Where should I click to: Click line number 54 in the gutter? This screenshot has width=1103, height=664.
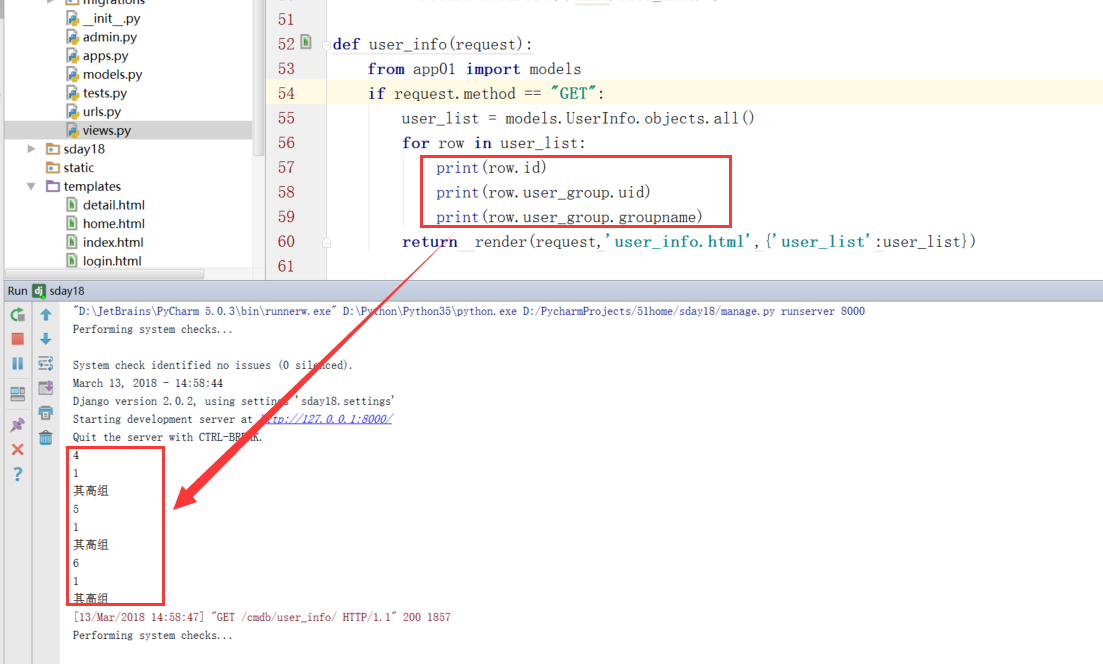click(286, 94)
